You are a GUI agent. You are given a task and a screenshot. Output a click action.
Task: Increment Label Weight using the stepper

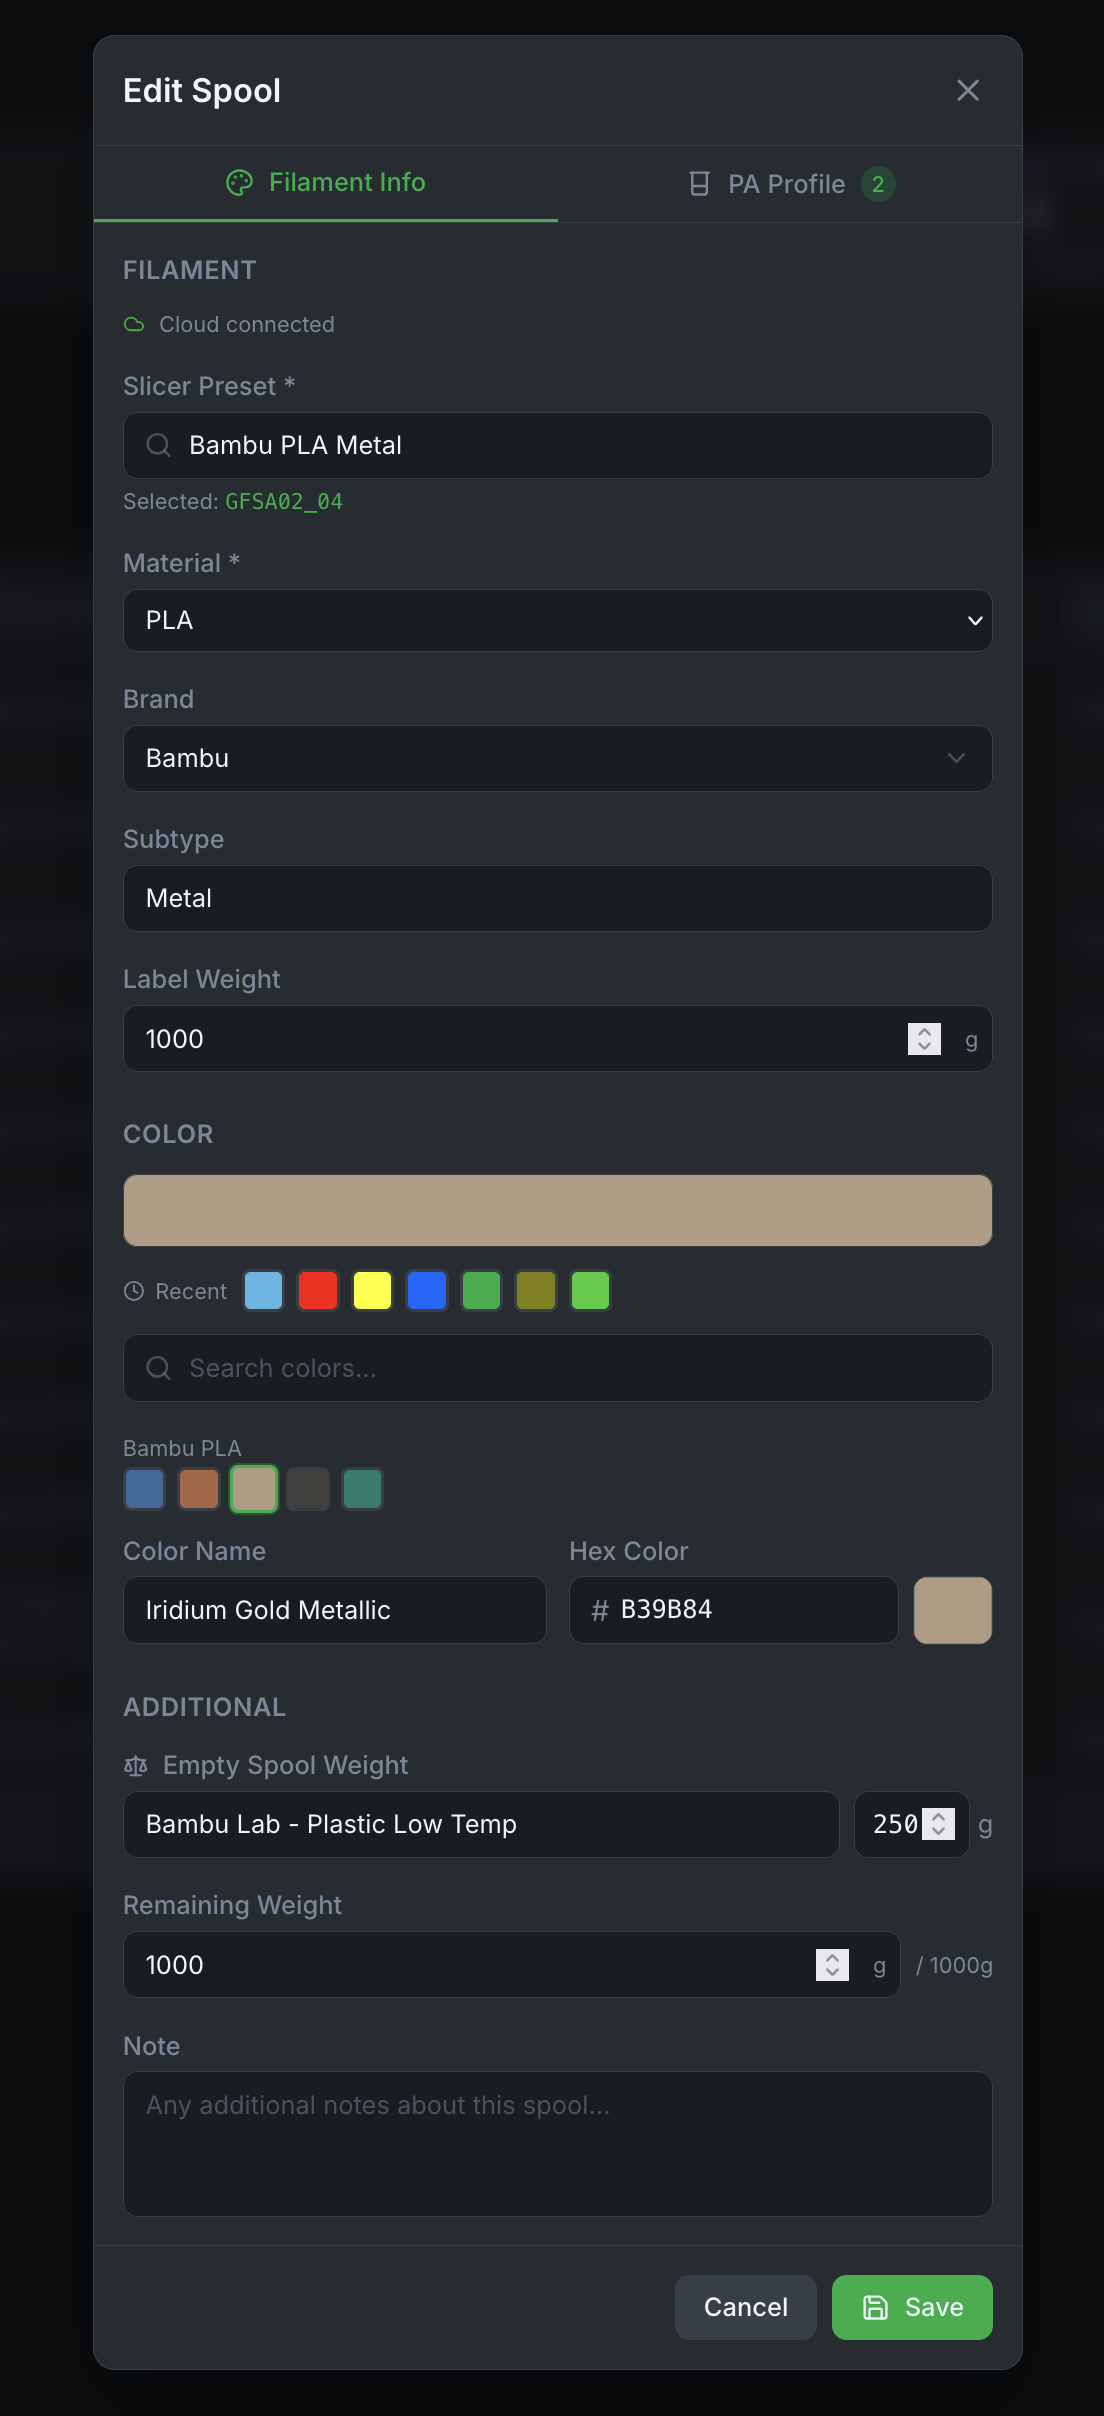tap(923, 1032)
